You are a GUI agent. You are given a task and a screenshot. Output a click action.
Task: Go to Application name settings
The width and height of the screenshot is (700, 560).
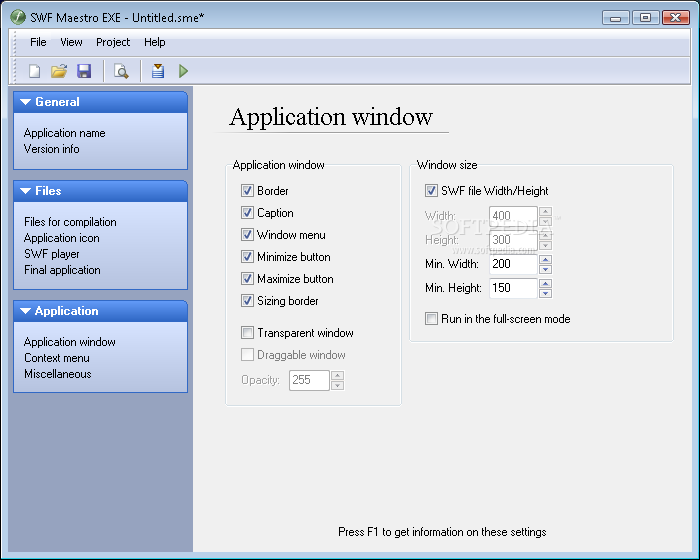click(65, 133)
